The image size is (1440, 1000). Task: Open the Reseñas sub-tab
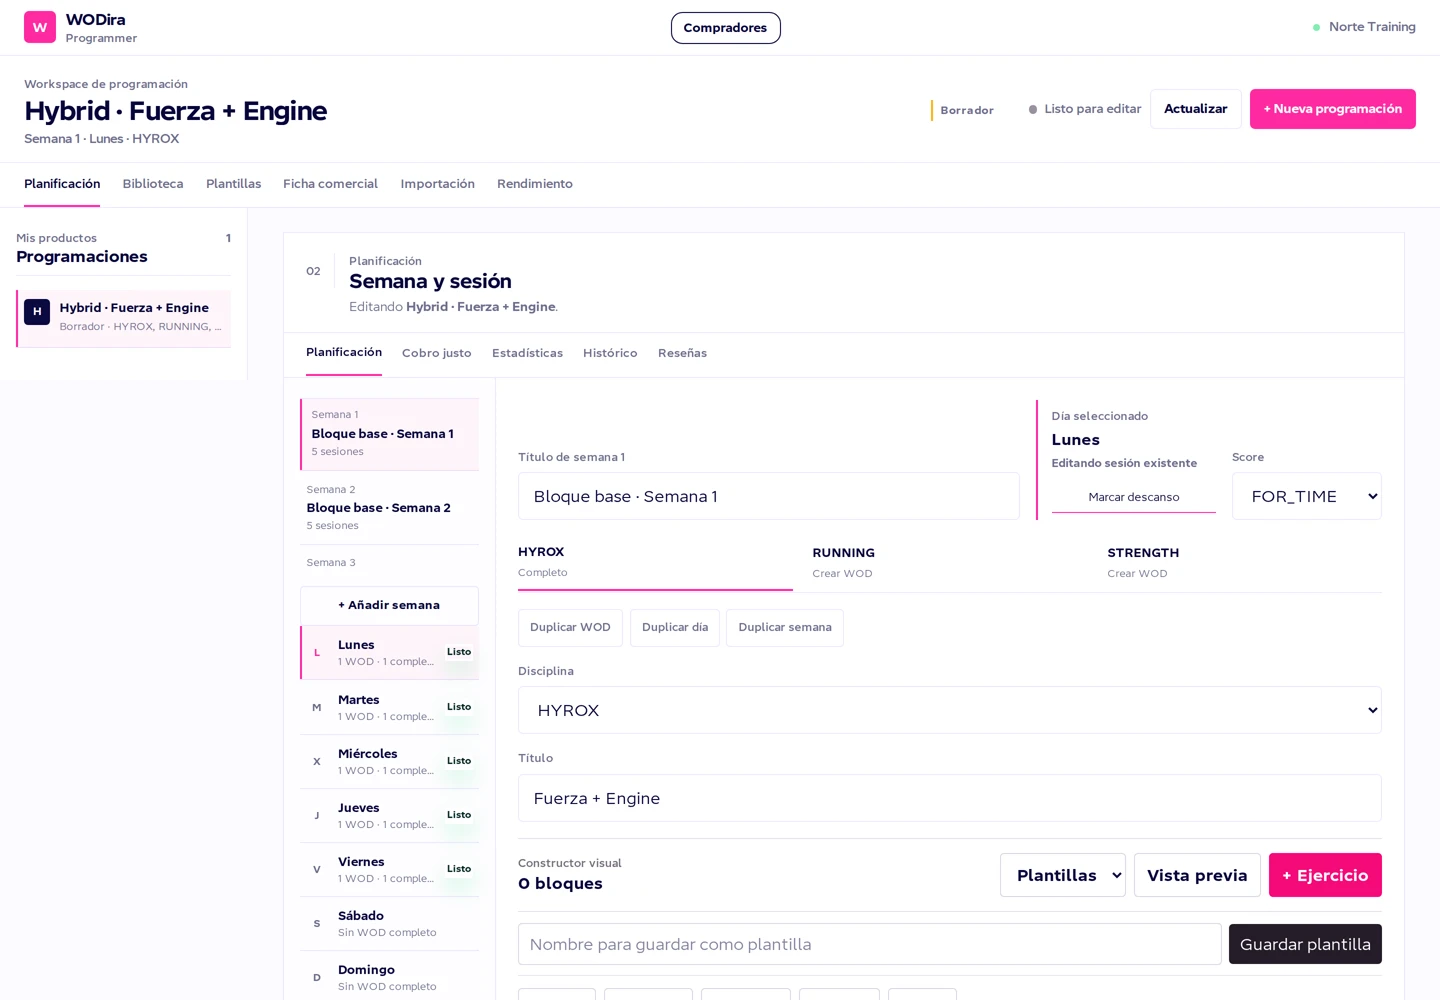[x=682, y=353]
